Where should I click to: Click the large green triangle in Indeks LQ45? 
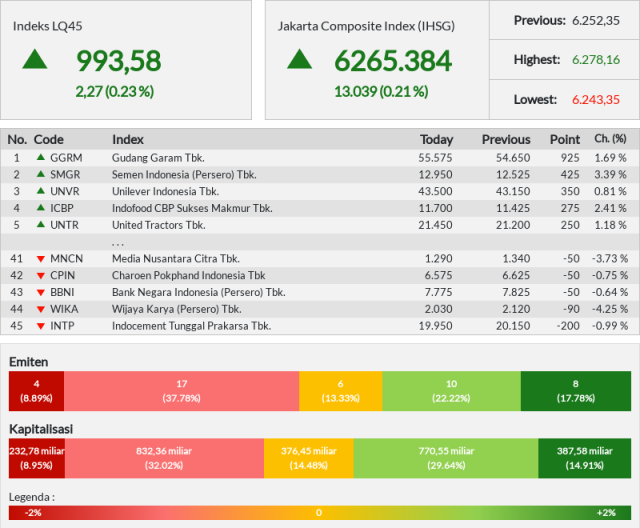pyautogui.click(x=35, y=59)
